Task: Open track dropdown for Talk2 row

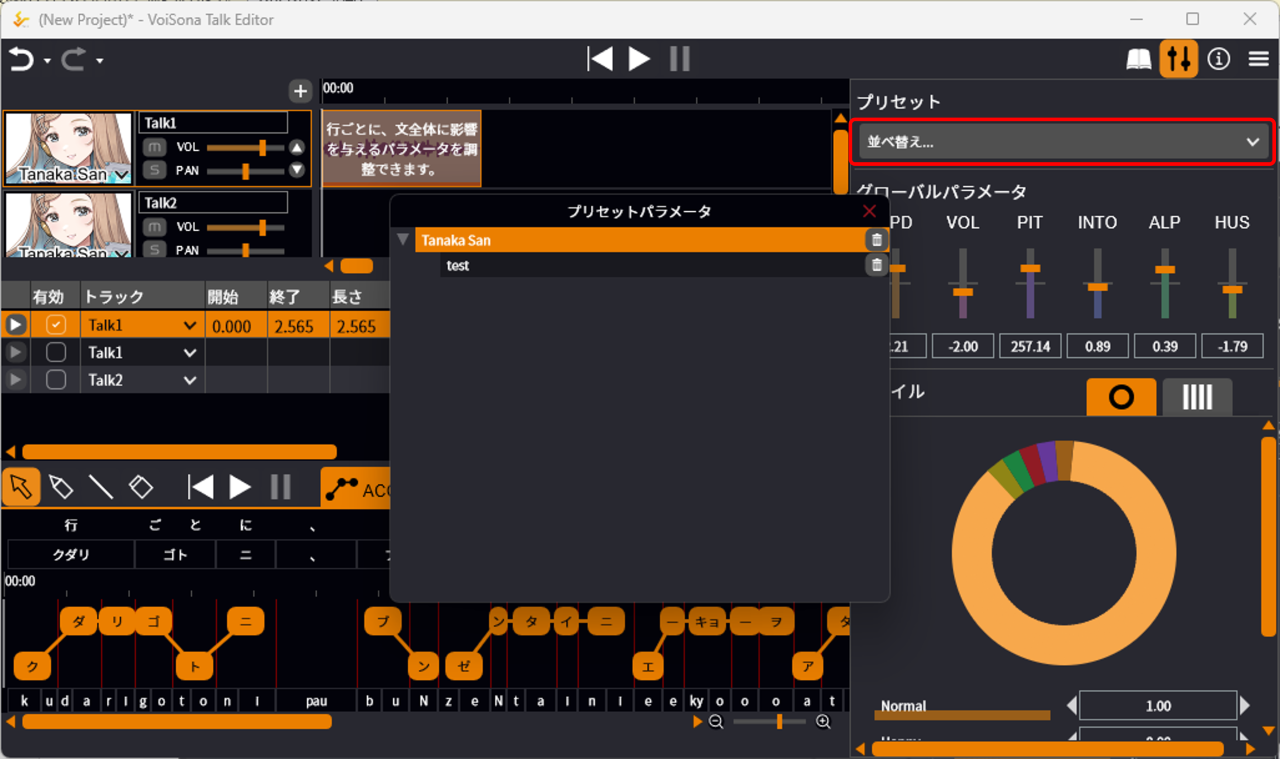Action: (x=190, y=380)
